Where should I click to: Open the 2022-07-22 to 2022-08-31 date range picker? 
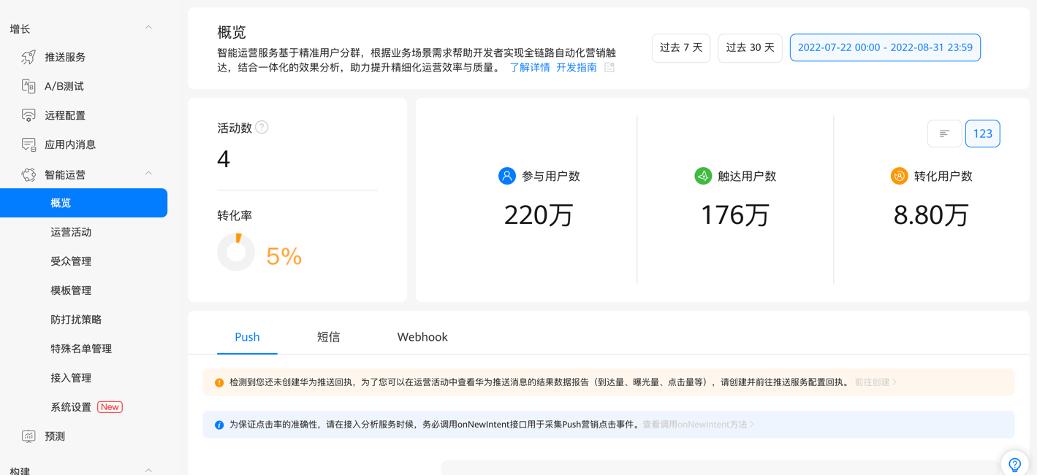tap(885, 48)
